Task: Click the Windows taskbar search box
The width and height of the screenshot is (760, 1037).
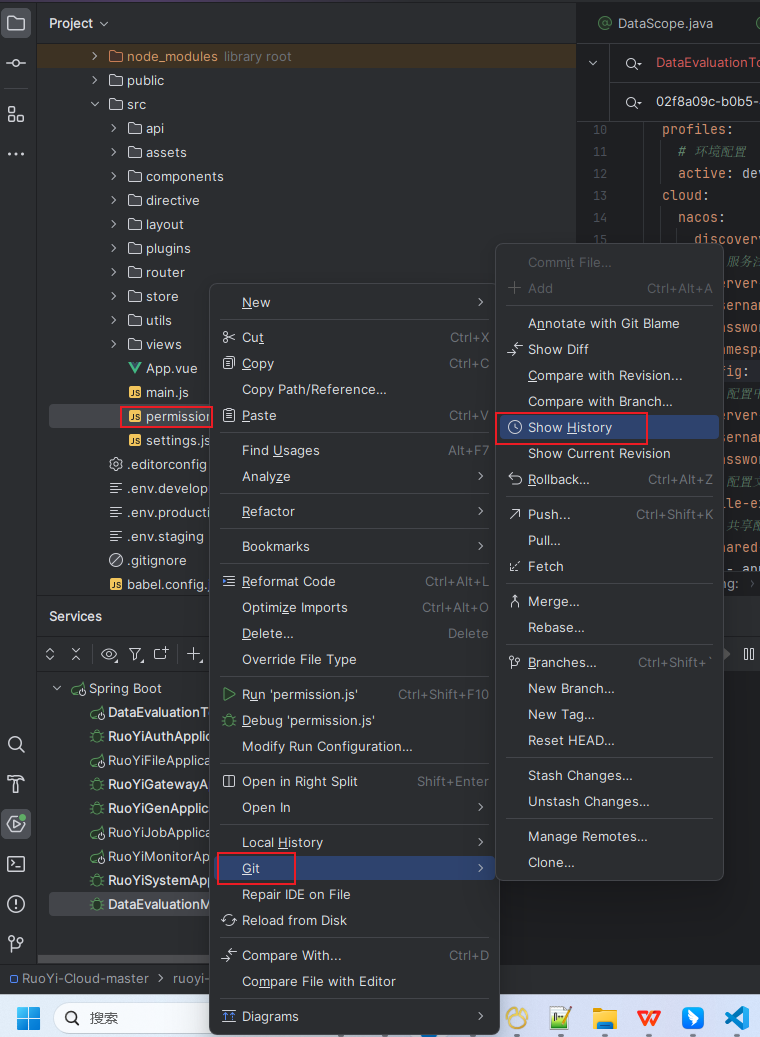Action: pos(132,1018)
